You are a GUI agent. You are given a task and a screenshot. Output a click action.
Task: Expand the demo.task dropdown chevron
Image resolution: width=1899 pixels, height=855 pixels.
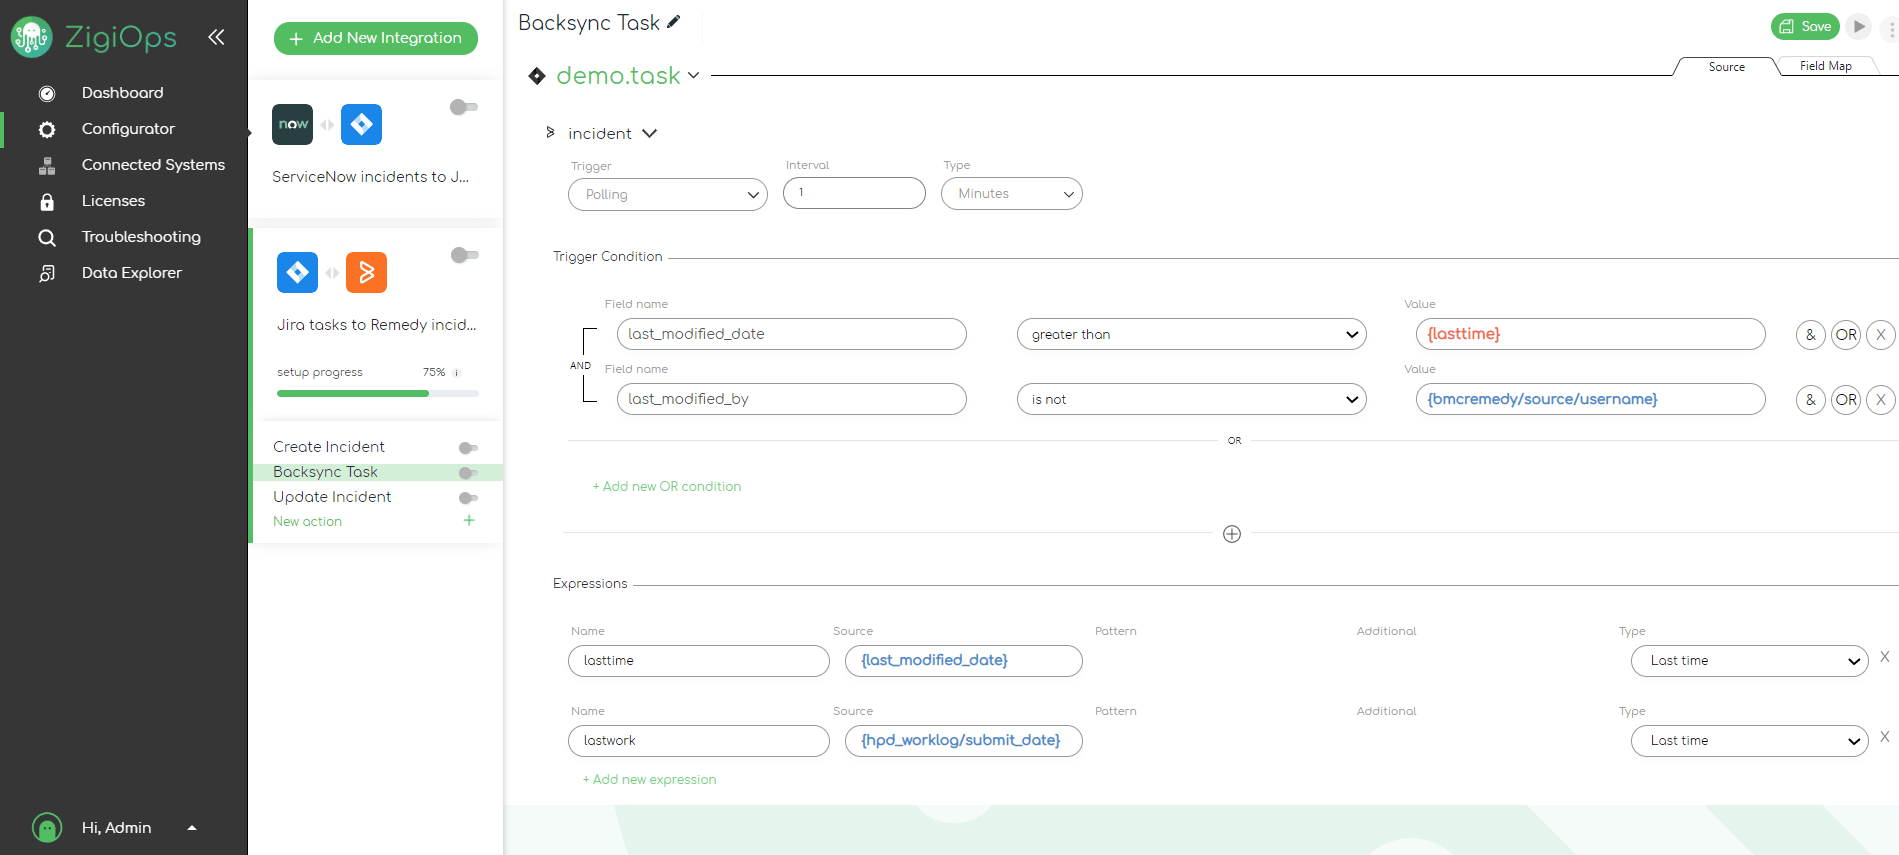point(694,76)
